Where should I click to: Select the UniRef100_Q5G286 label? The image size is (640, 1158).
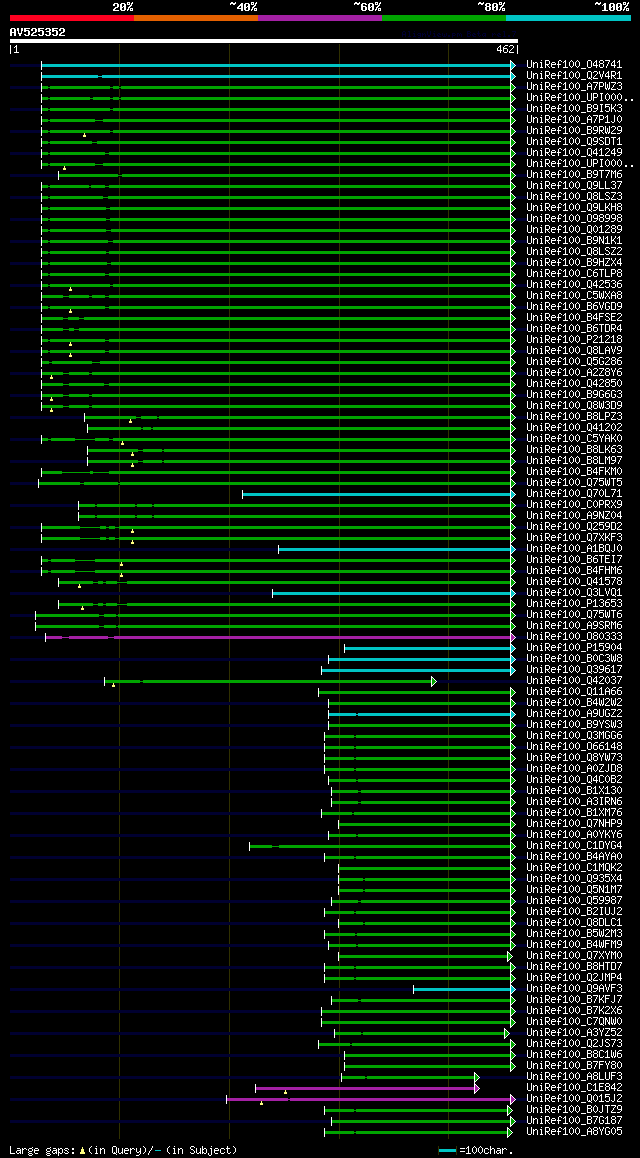pyautogui.click(x=574, y=362)
